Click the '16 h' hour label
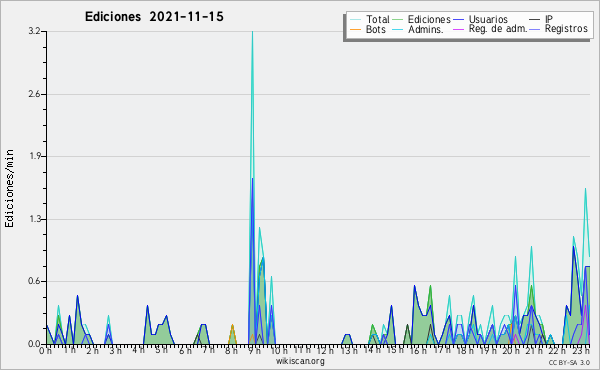This screenshot has width=600, height=370. tap(418, 350)
